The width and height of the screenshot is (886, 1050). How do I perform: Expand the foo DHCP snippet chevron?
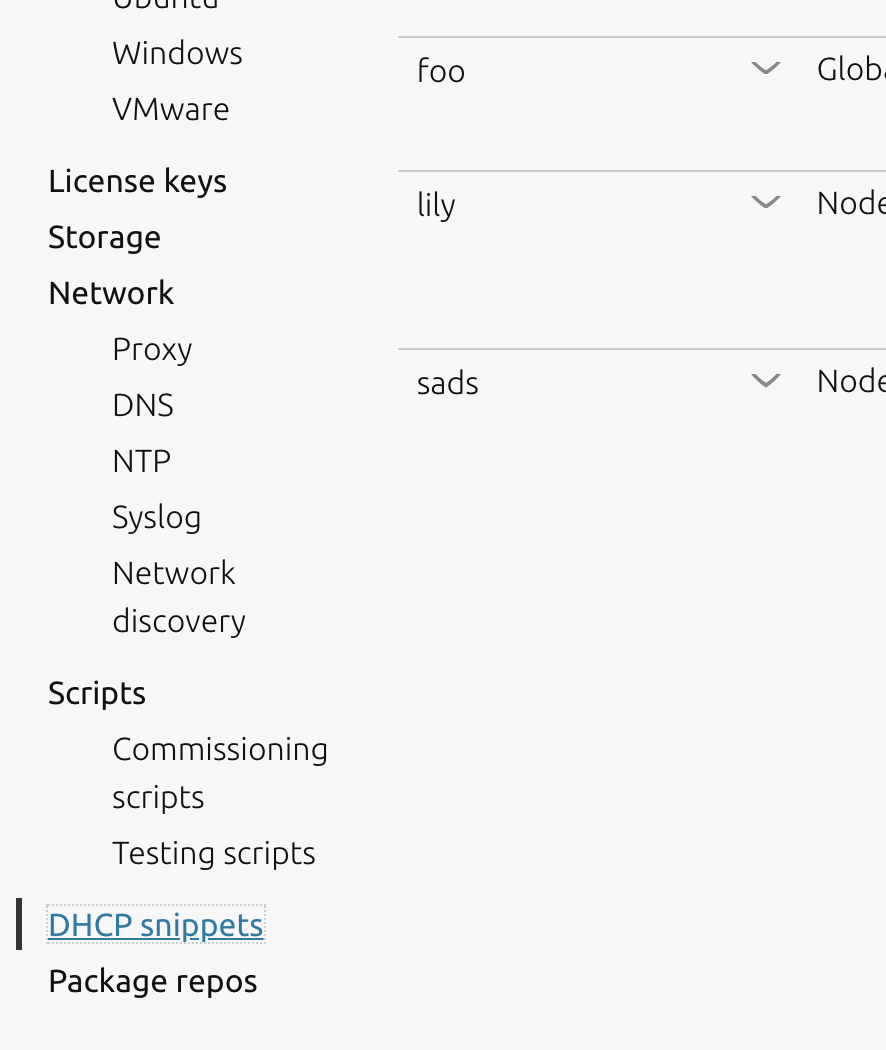pyautogui.click(x=765, y=69)
